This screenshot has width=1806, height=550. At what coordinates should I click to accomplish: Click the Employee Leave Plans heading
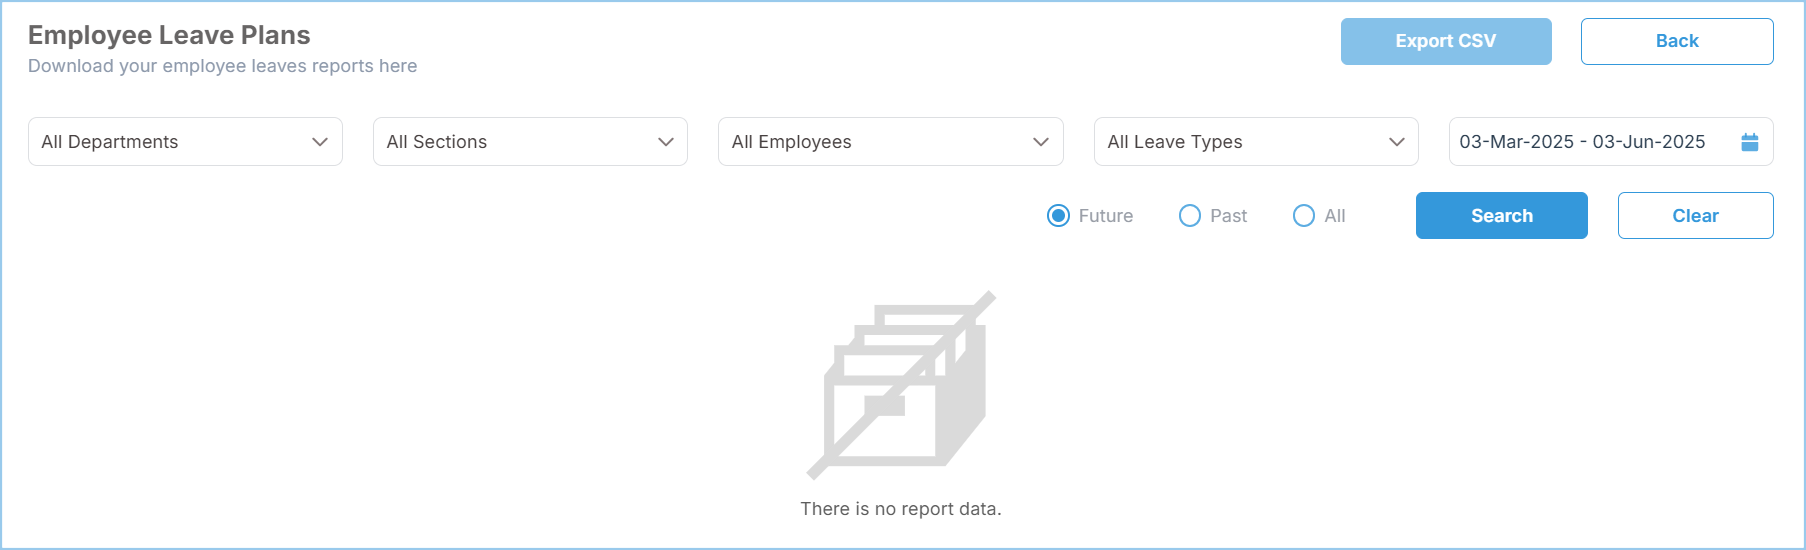[169, 35]
